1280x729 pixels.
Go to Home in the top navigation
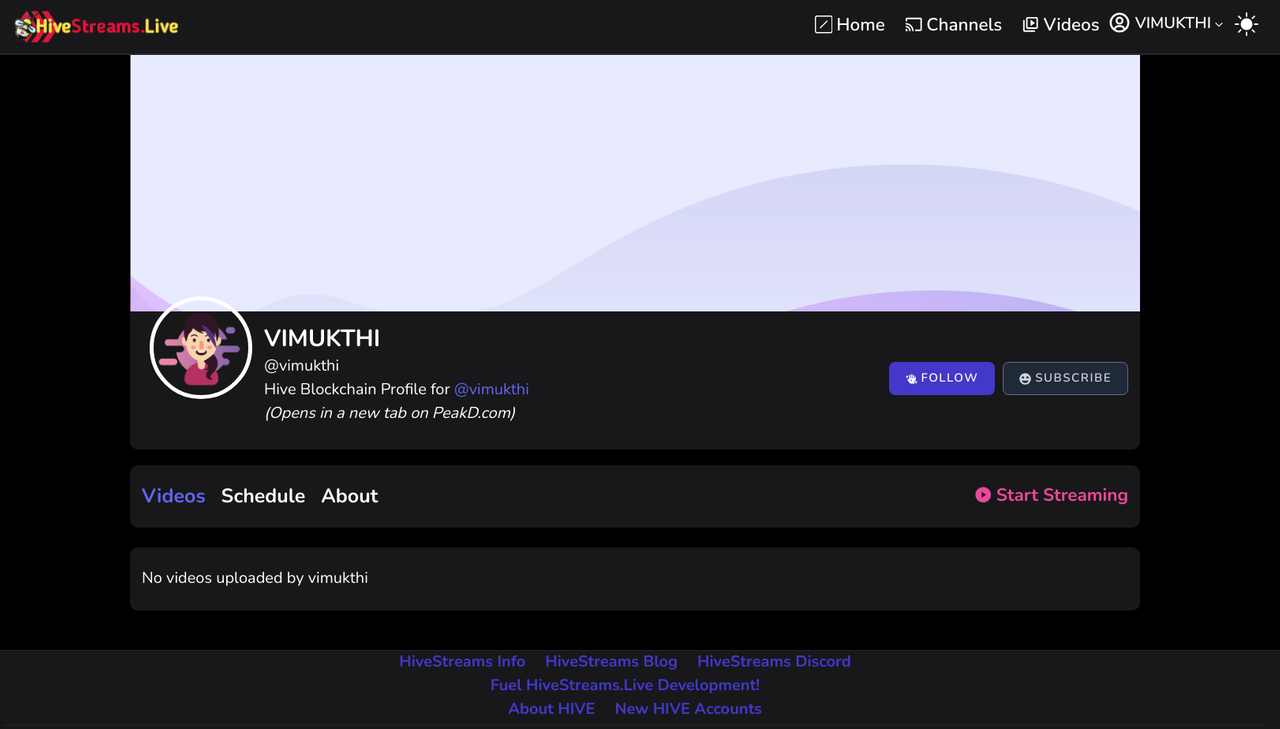(850, 24)
